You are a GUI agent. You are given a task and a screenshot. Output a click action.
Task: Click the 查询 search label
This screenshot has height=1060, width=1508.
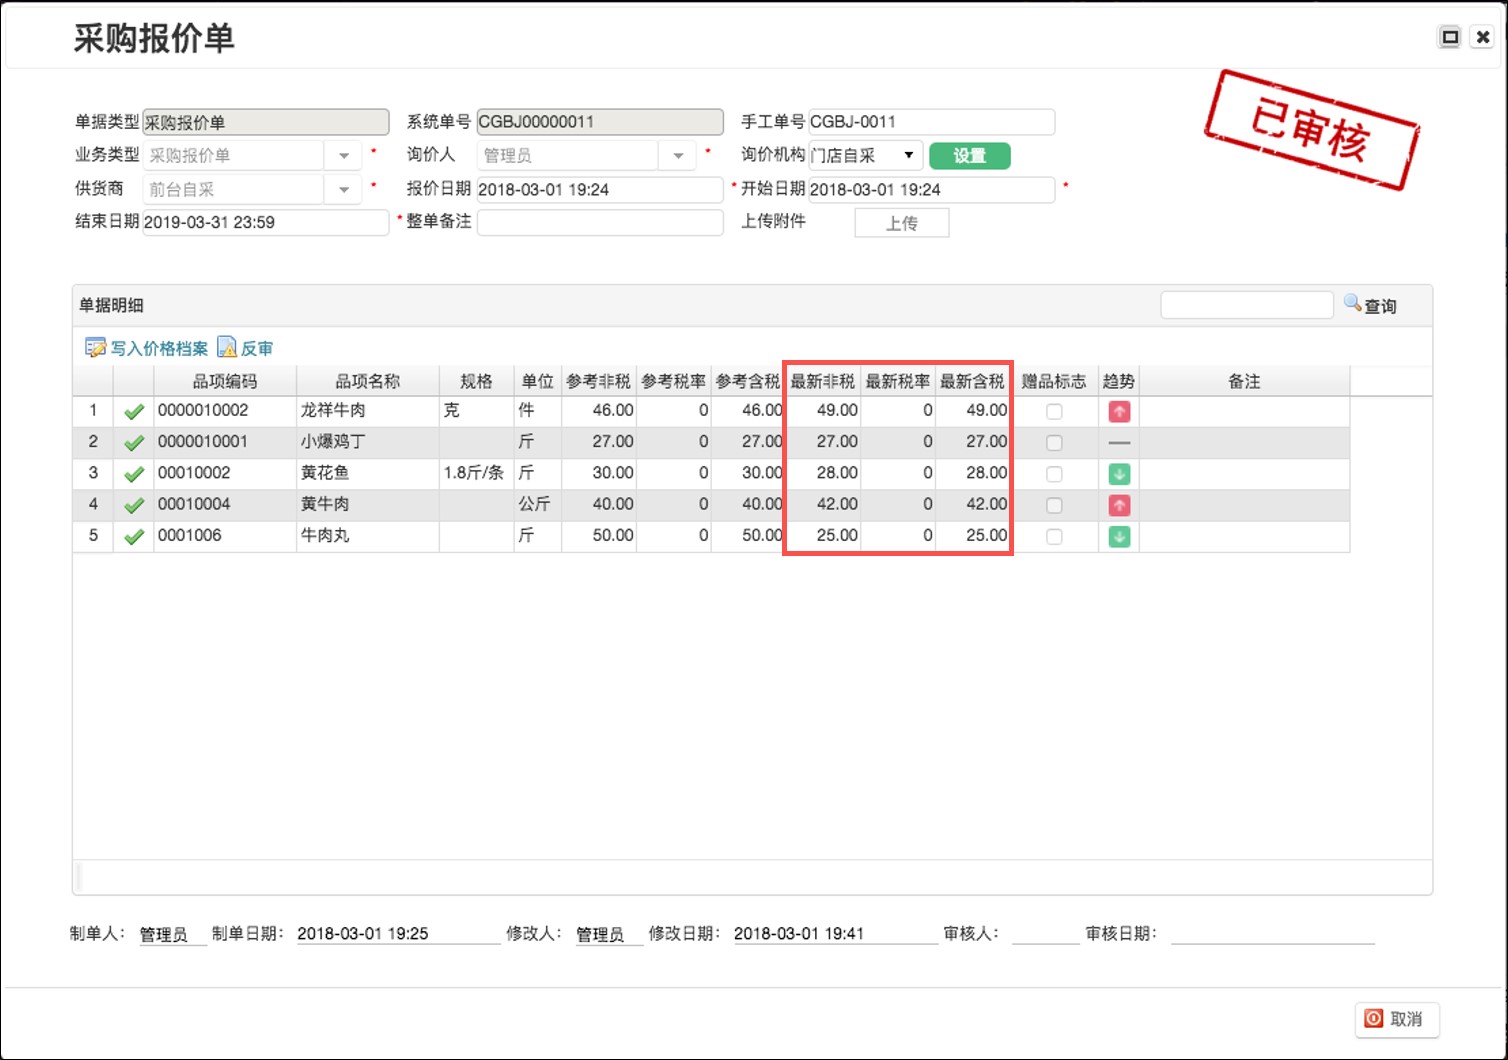click(1380, 306)
